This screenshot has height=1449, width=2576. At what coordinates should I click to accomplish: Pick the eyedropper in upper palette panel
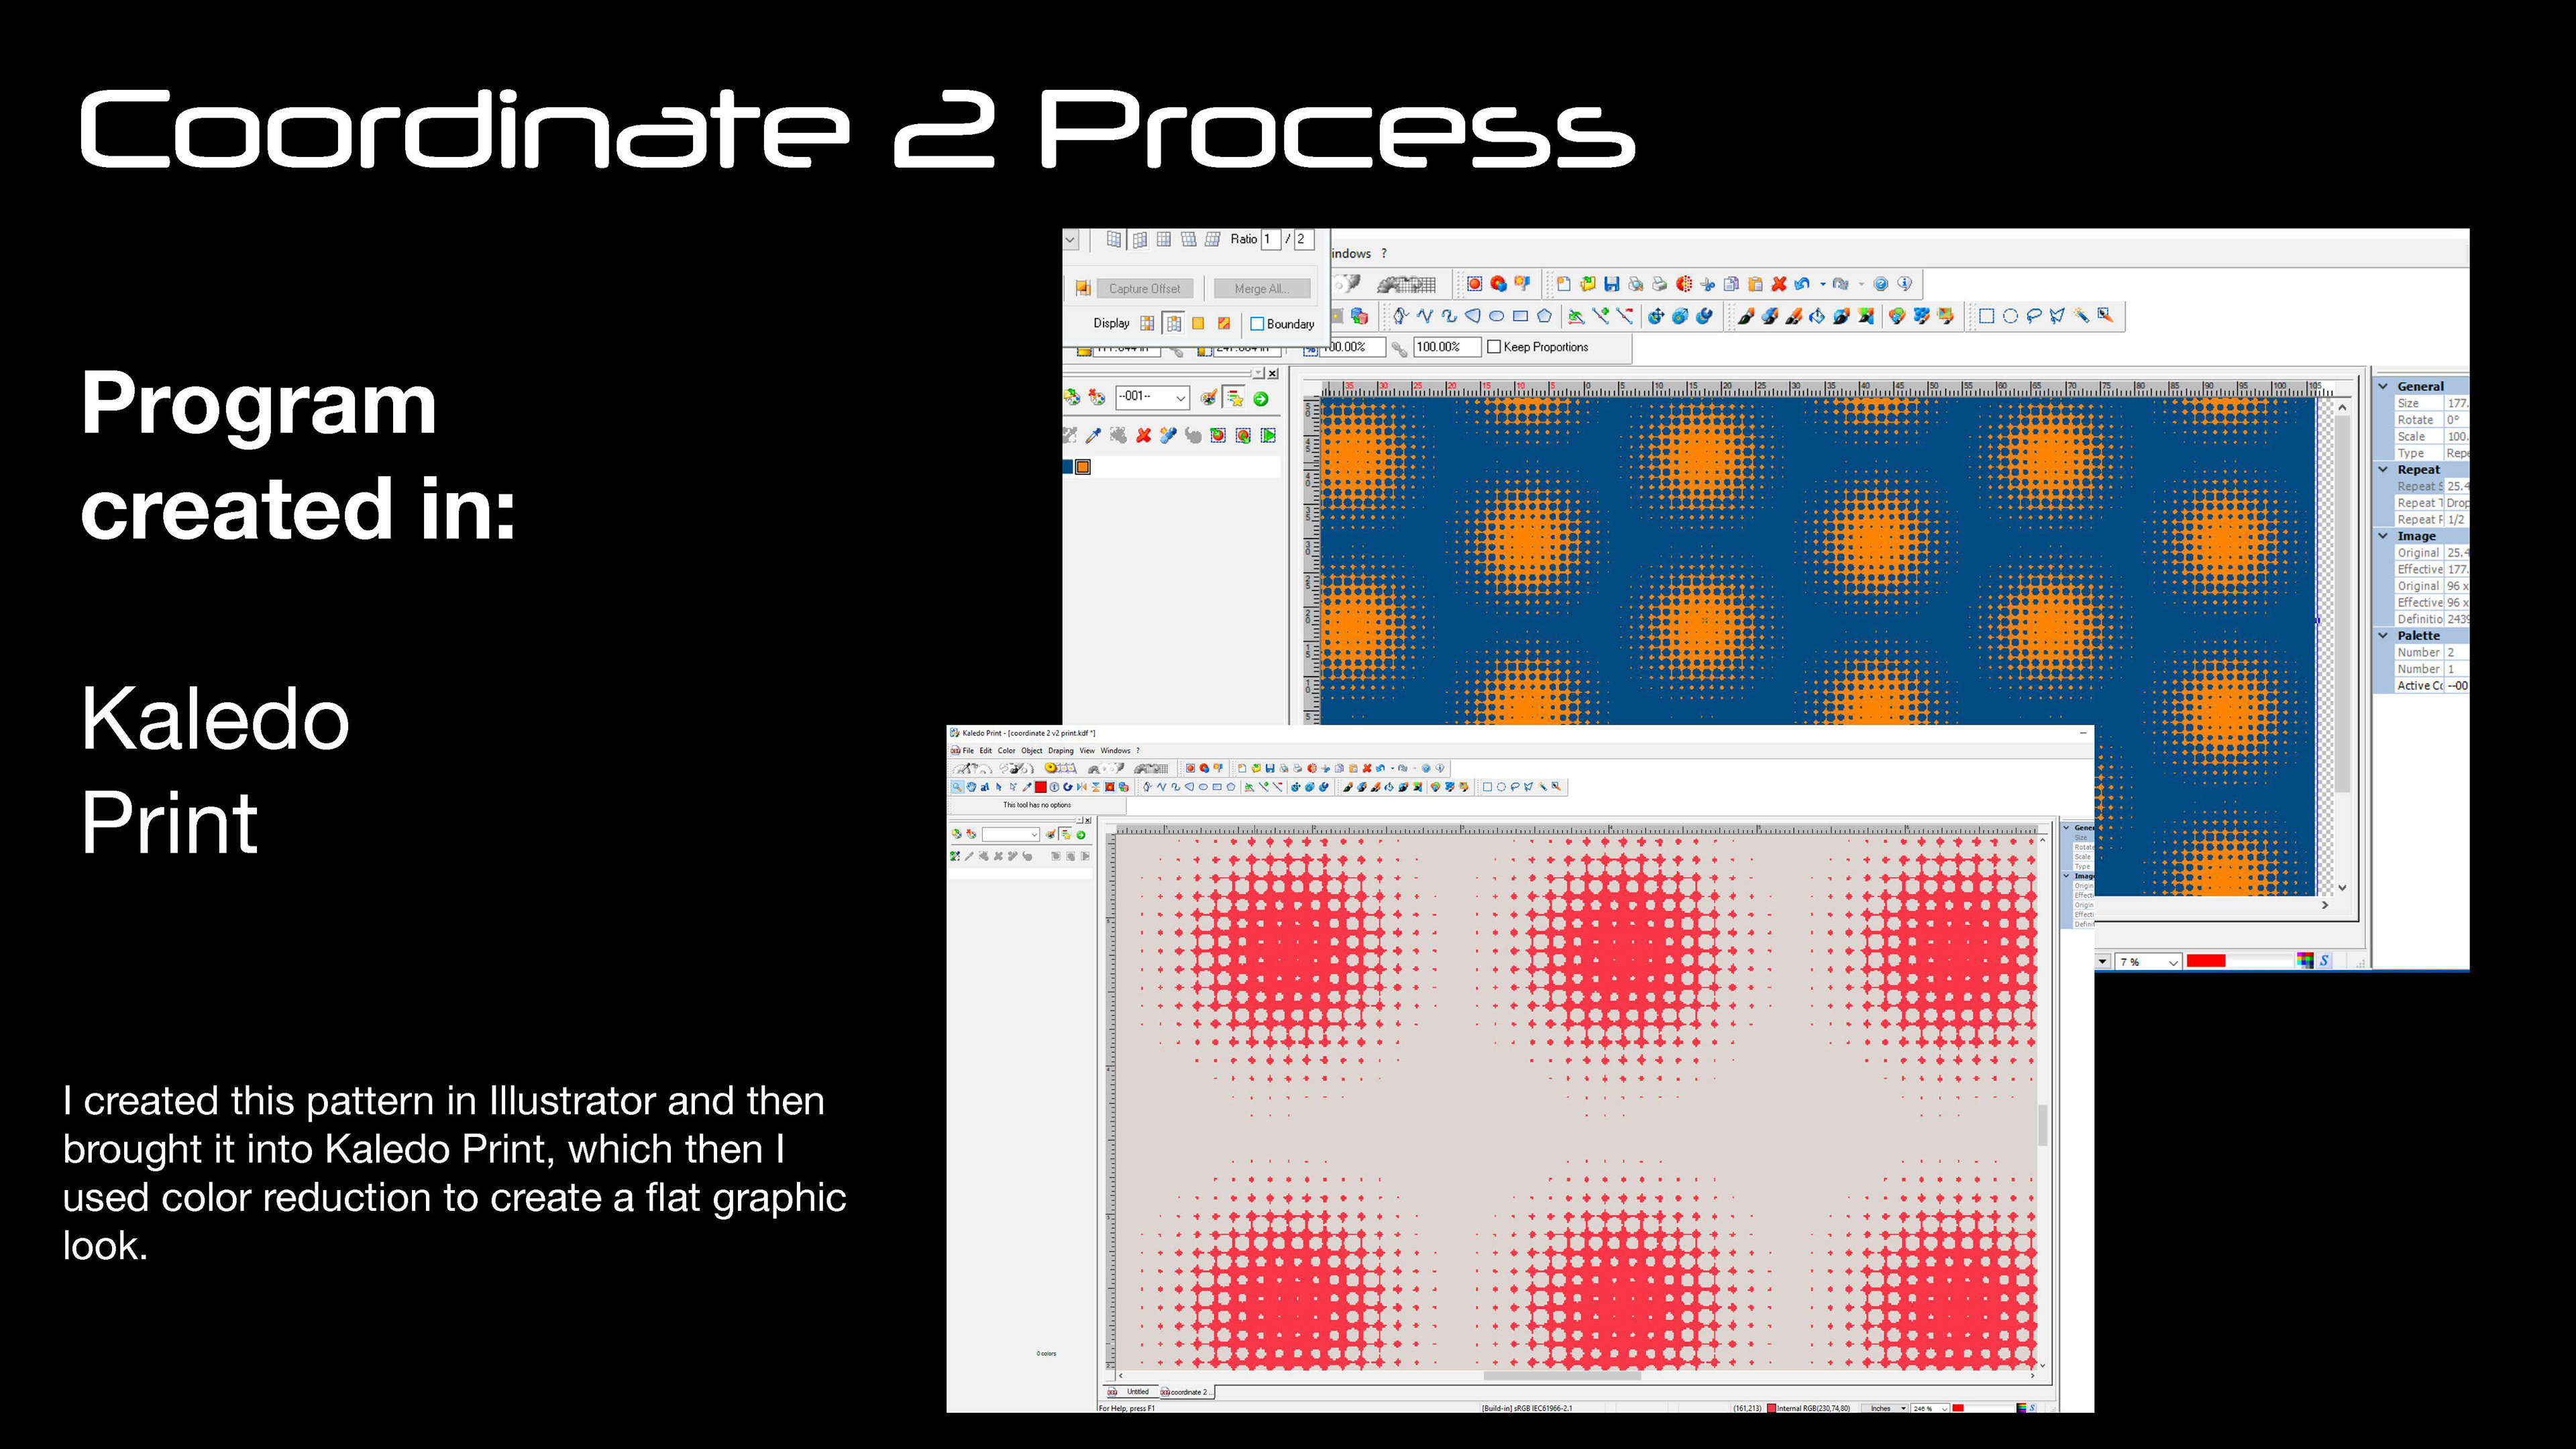1093,435
